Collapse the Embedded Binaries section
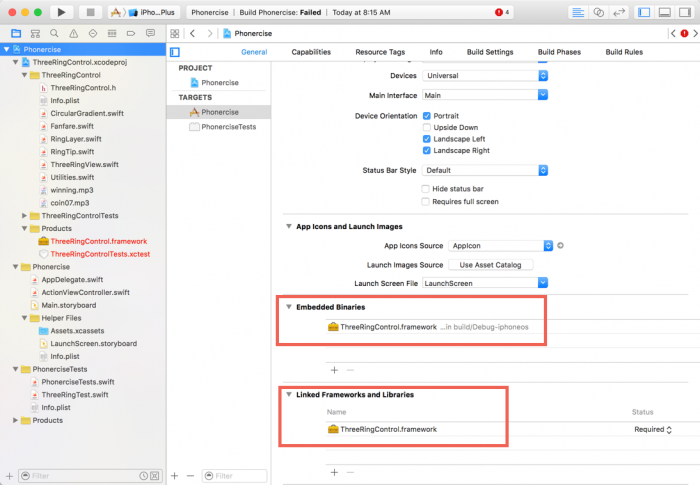Viewport: 700px width, 485px height. click(289, 307)
